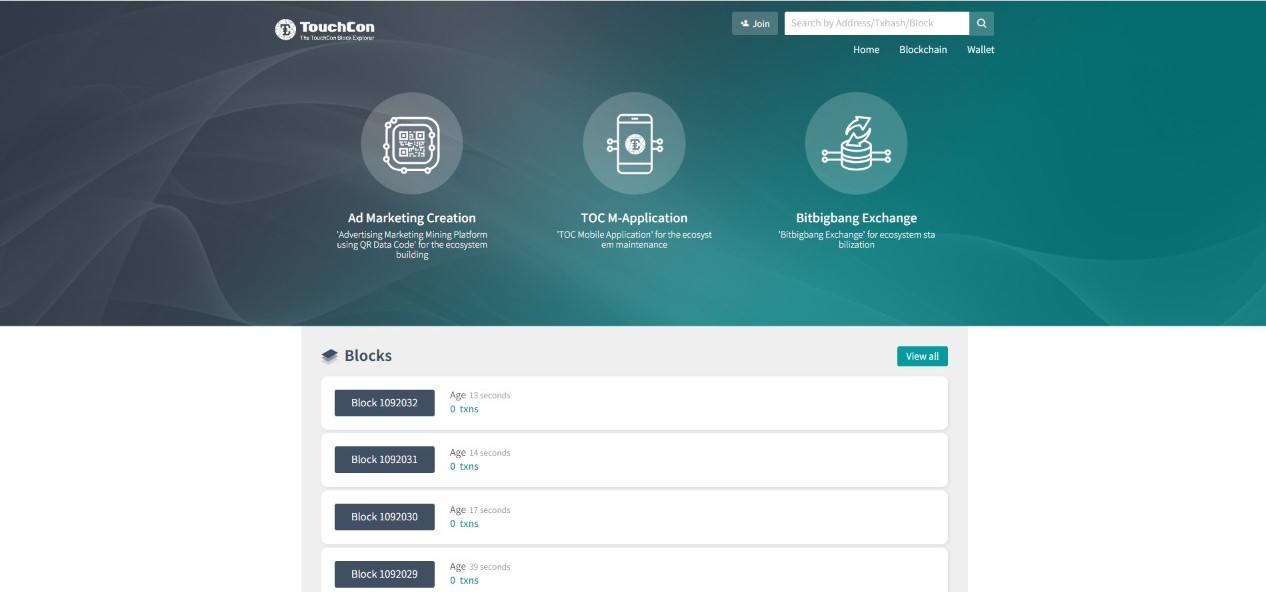The width and height of the screenshot is (1266, 592).
Task: Click the 0 txns link of Block 1092030
Action: [464, 523]
